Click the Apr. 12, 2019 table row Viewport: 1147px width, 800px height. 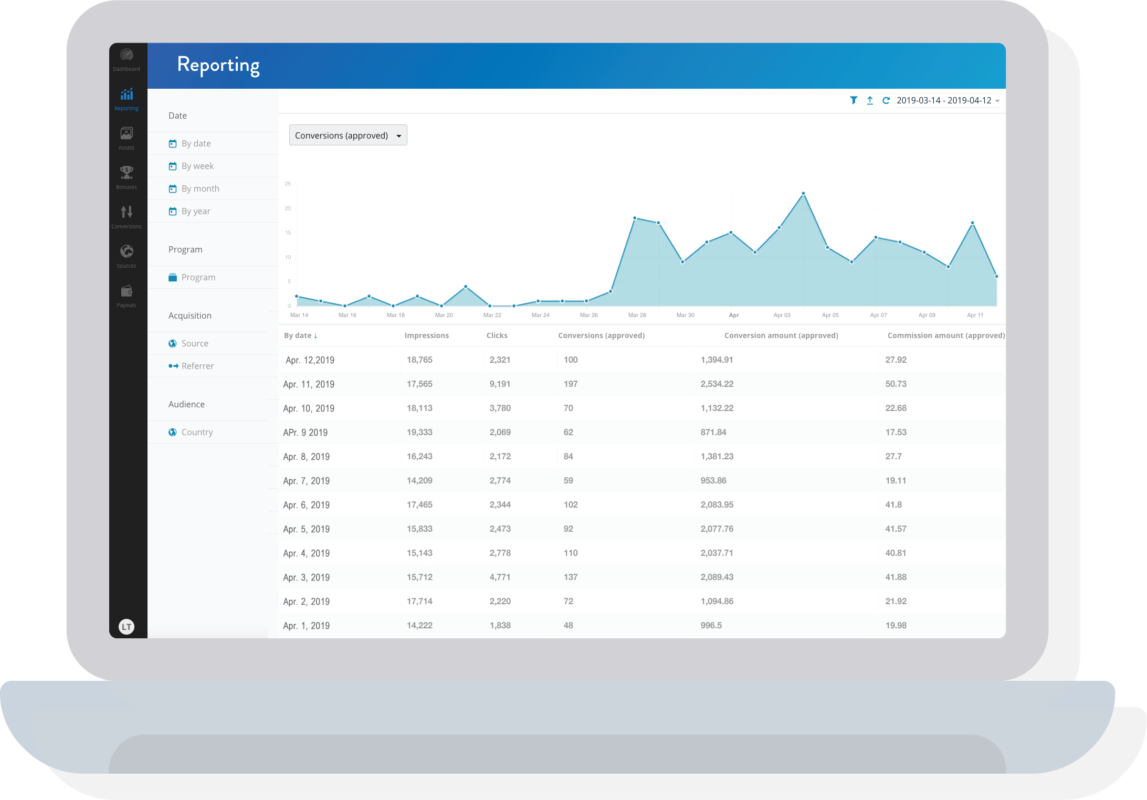[309, 360]
